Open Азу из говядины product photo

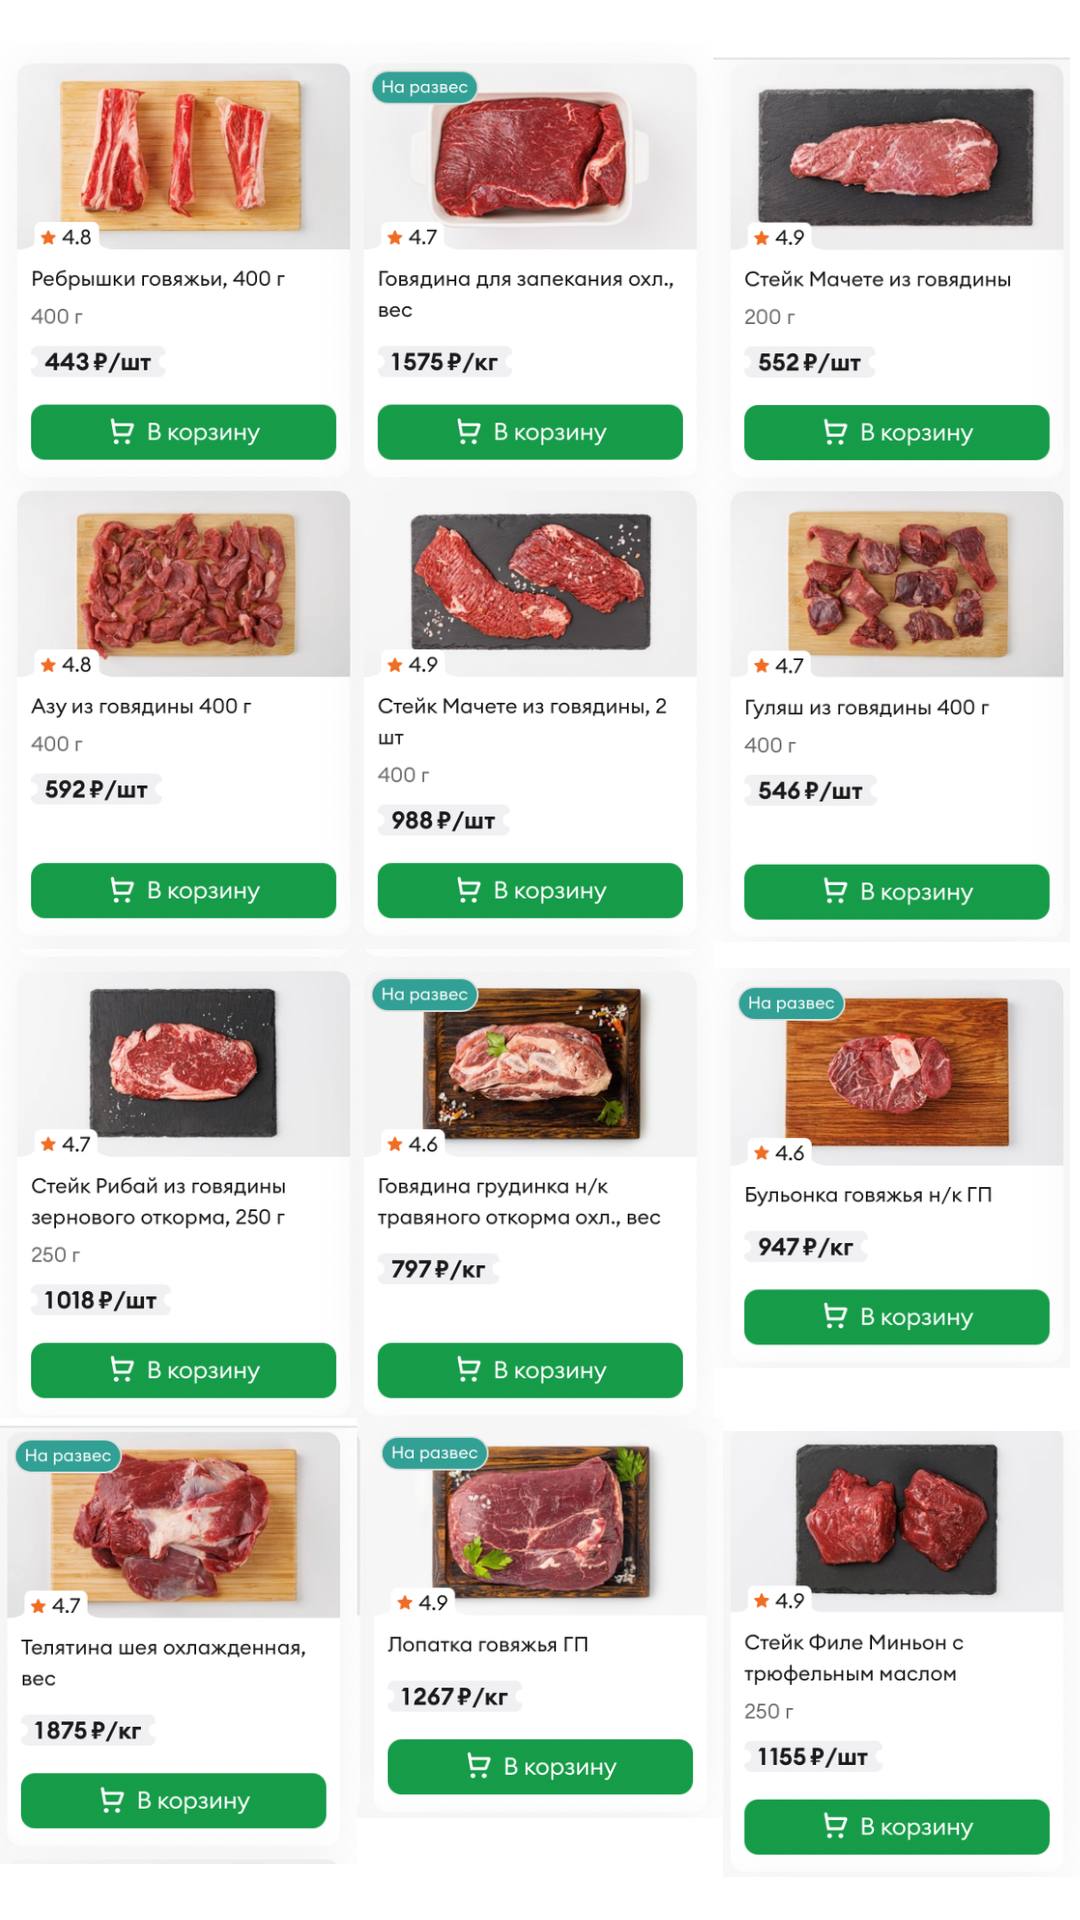(x=185, y=582)
